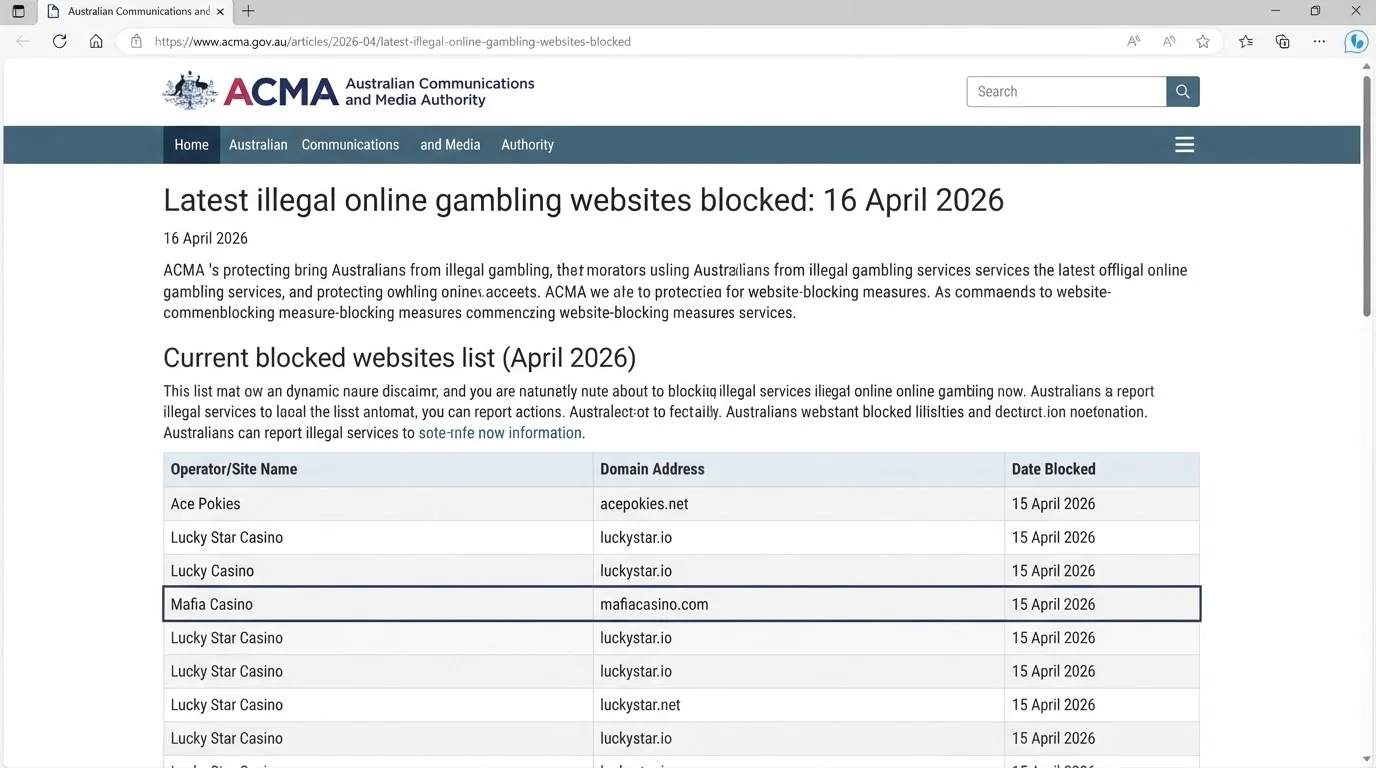Open the Copilot sidebar icon
The height and width of the screenshot is (768, 1376).
pos(1356,41)
